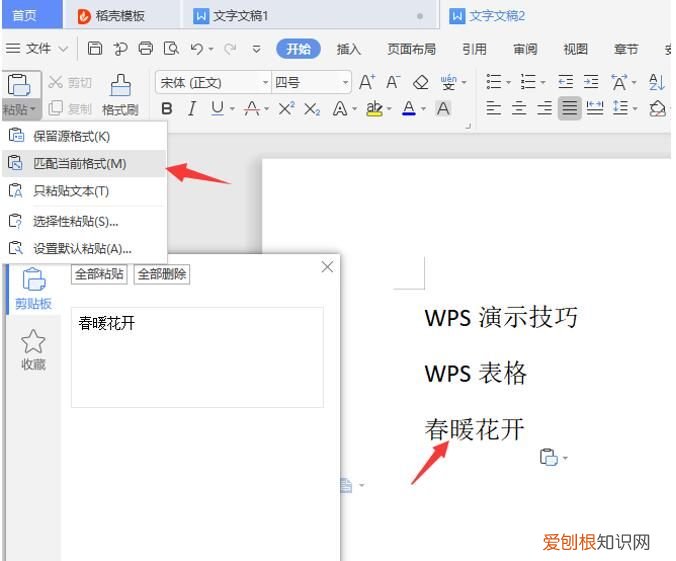Open the 收藏 star icon
Viewport: 676px width, 561px height.
[33, 350]
